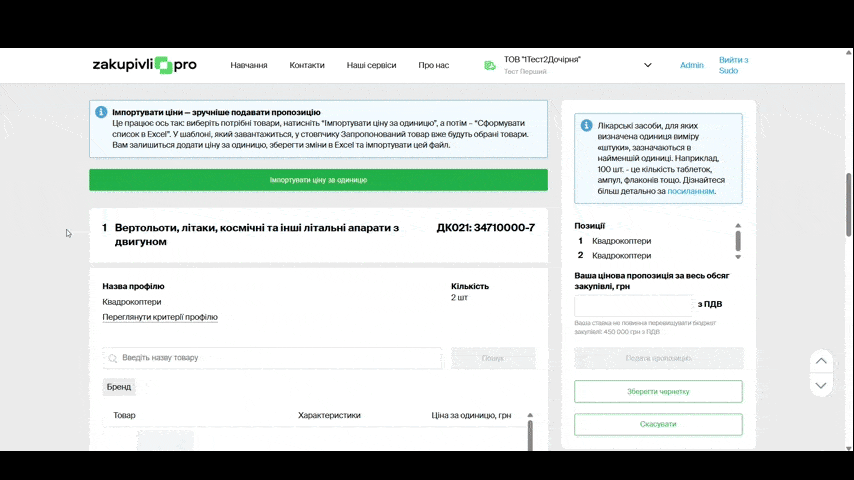Viewport: 854px width, 480px height.
Task: Open Наші сервіси menu item
Action: (371, 65)
